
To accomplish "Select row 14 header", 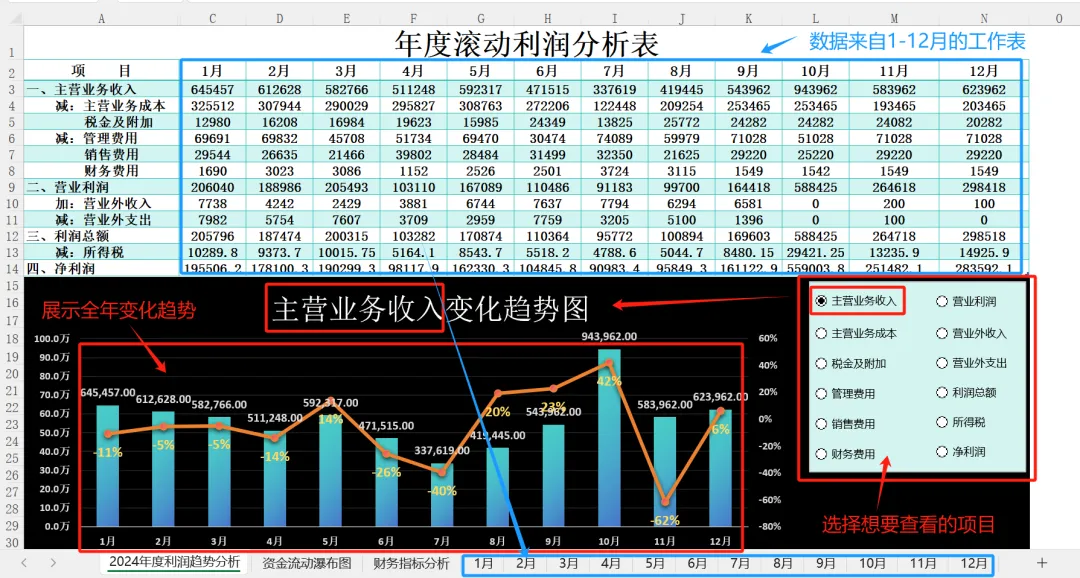I will coord(12,269).
